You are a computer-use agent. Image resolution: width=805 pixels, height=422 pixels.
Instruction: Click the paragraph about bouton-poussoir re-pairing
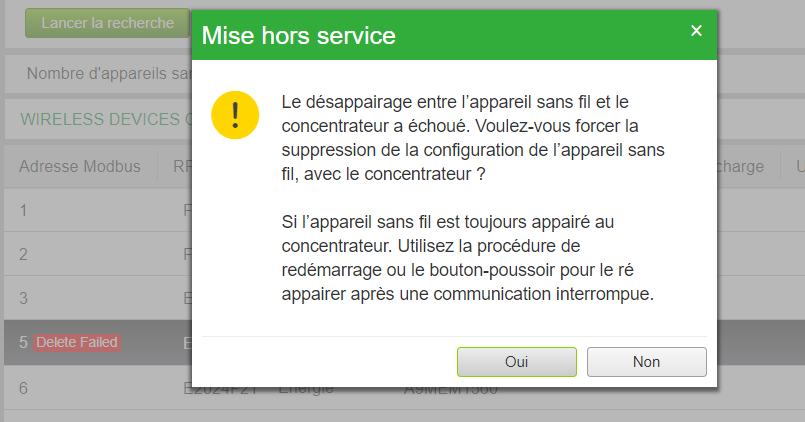tap(468, 258)
